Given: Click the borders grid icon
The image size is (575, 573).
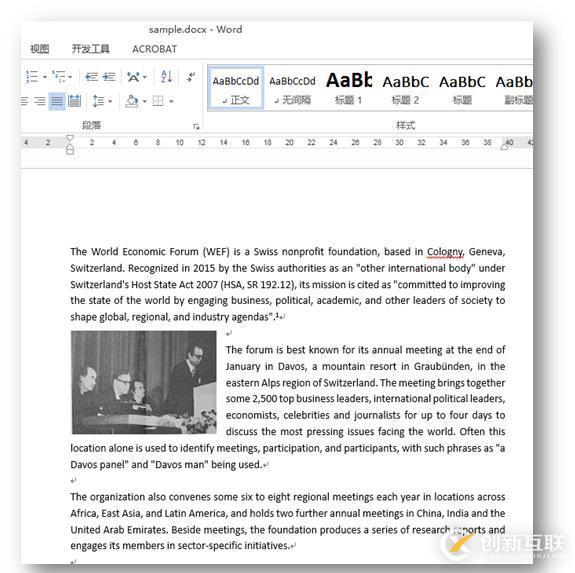Looking at the screenshot, I should click(x=158, y=101).
